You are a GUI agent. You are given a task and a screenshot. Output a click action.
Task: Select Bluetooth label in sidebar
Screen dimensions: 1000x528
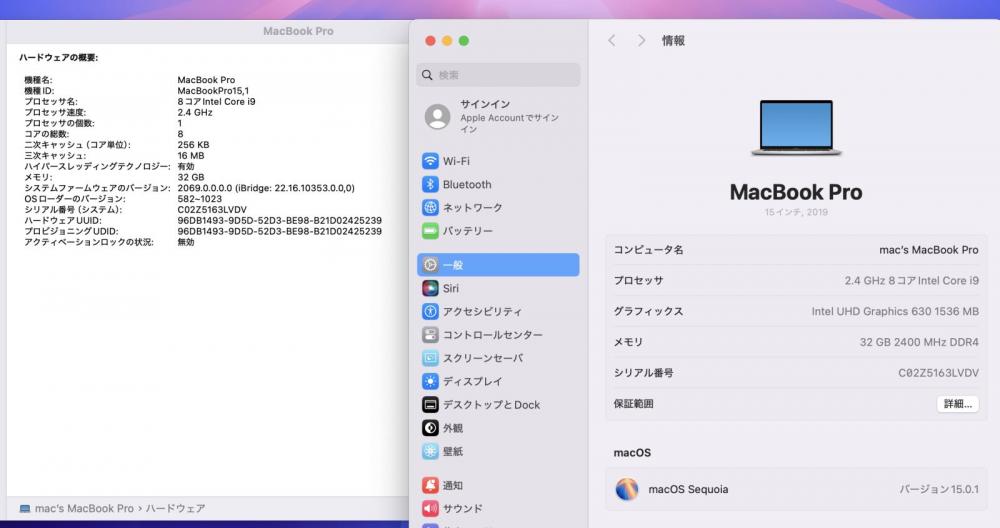click(x=467, y=184)
